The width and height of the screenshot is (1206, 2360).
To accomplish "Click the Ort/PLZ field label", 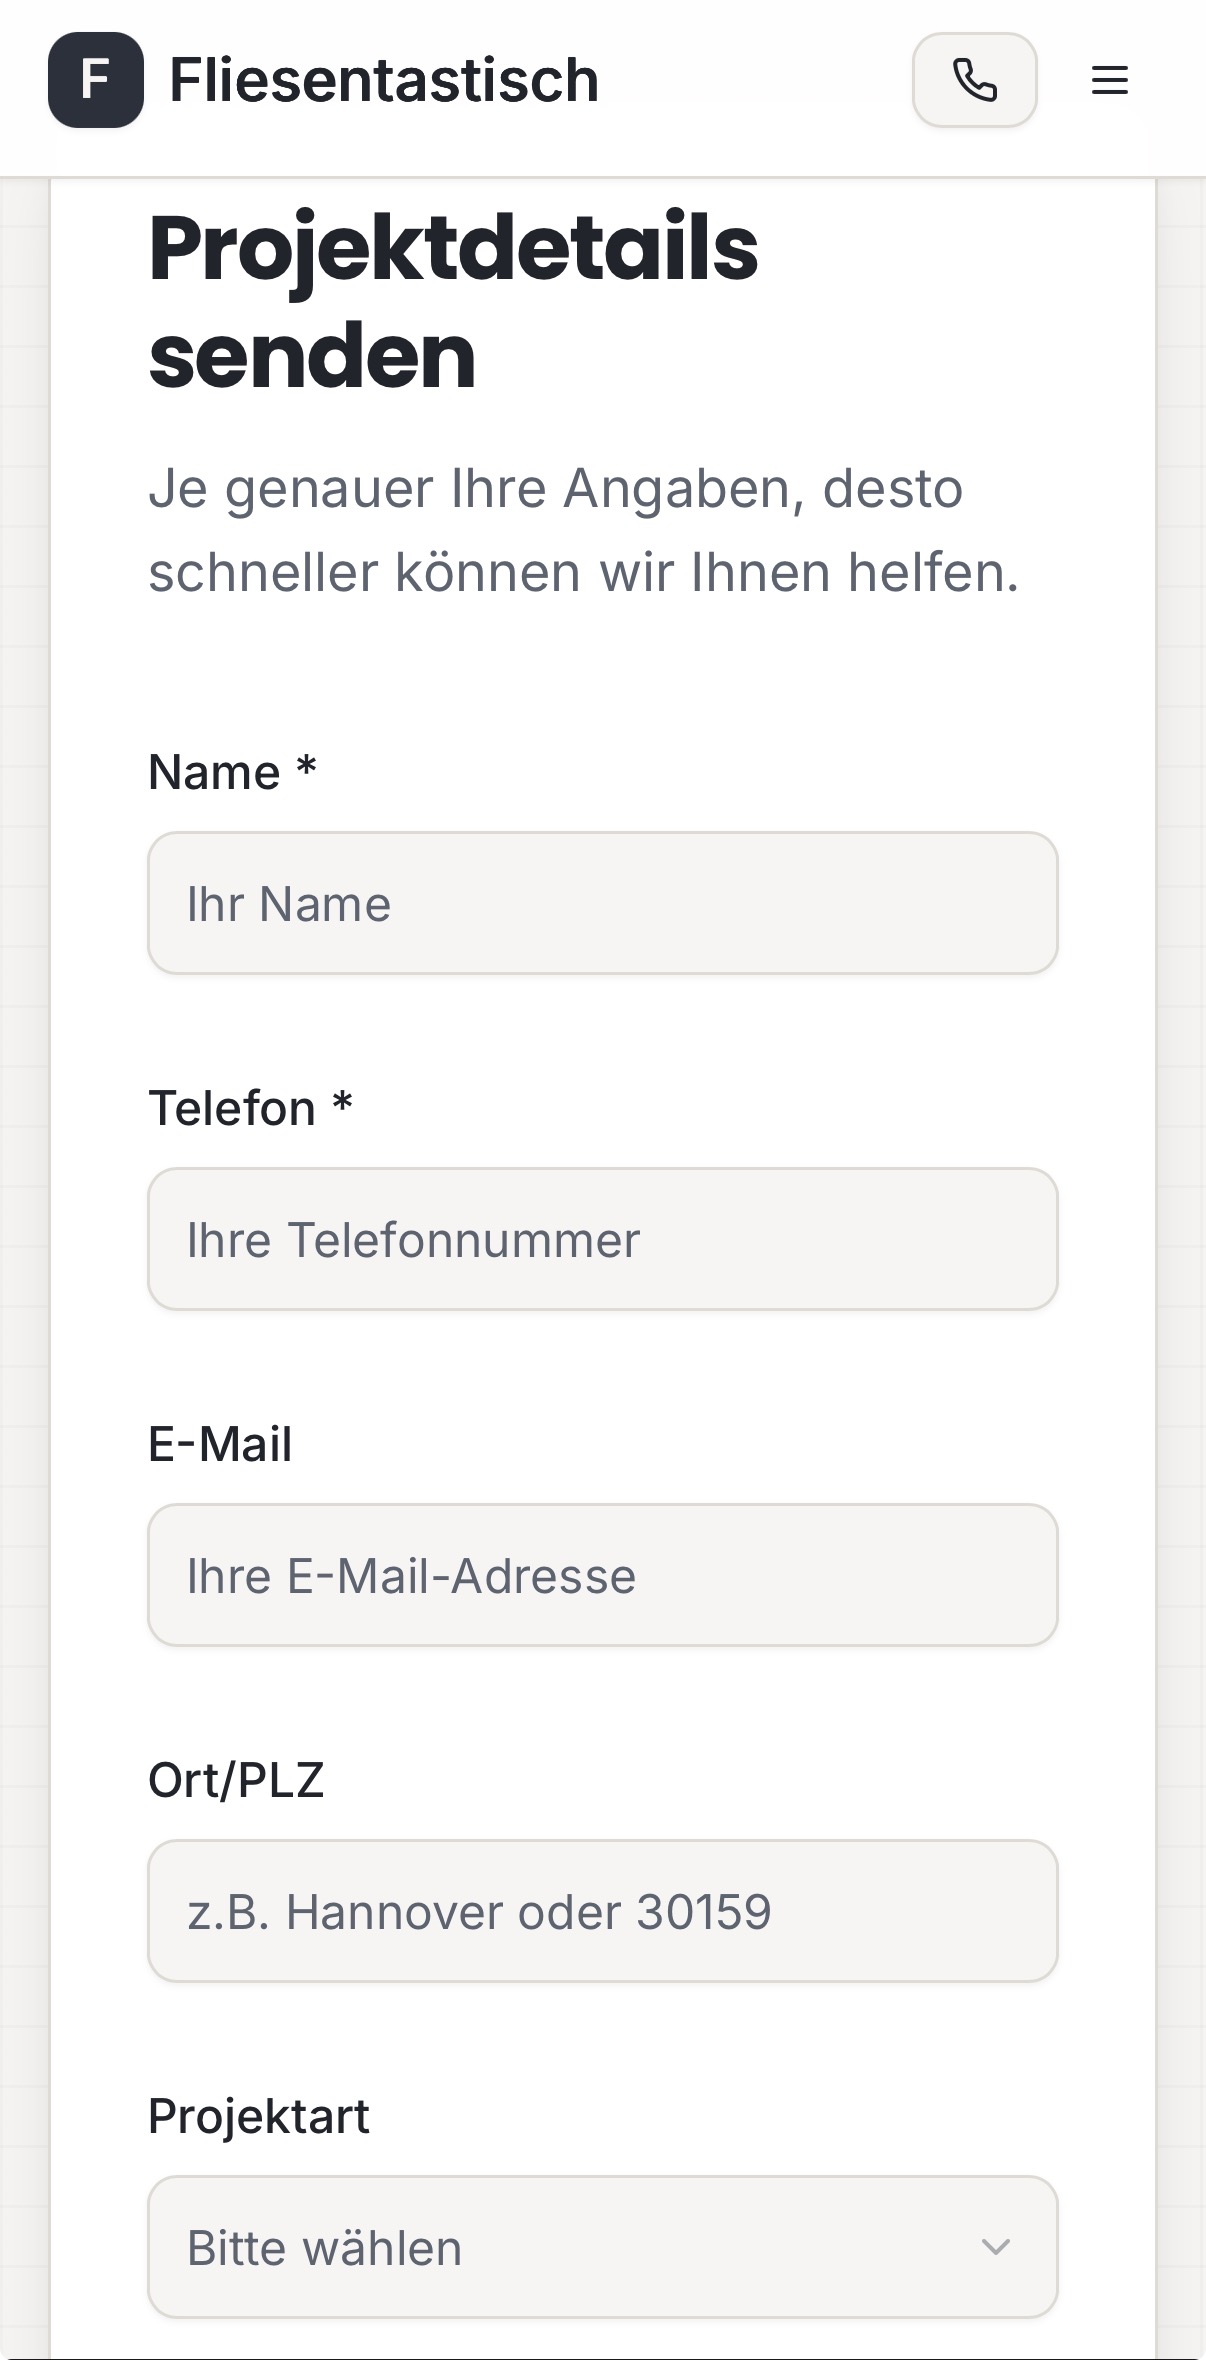I will pos(236,1781).
